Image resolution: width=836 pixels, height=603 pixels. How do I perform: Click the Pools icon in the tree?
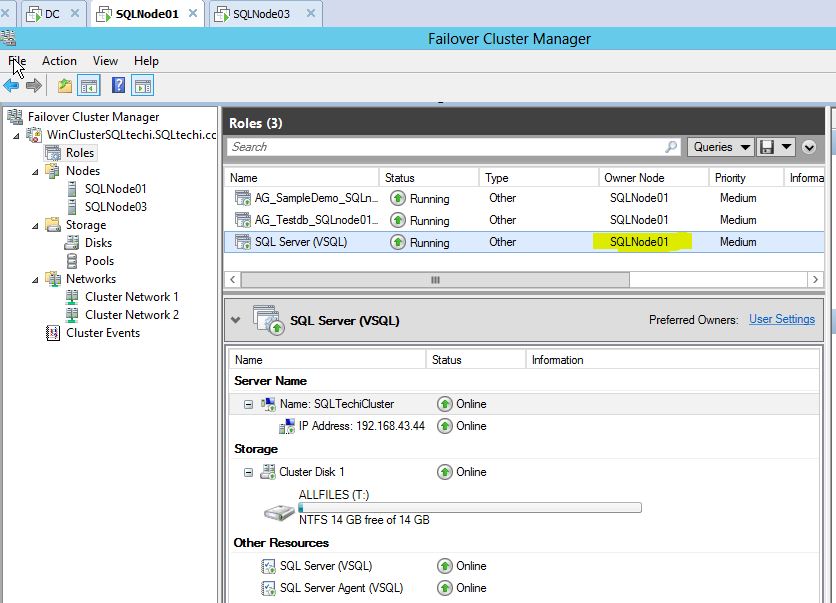coord(71,261)
